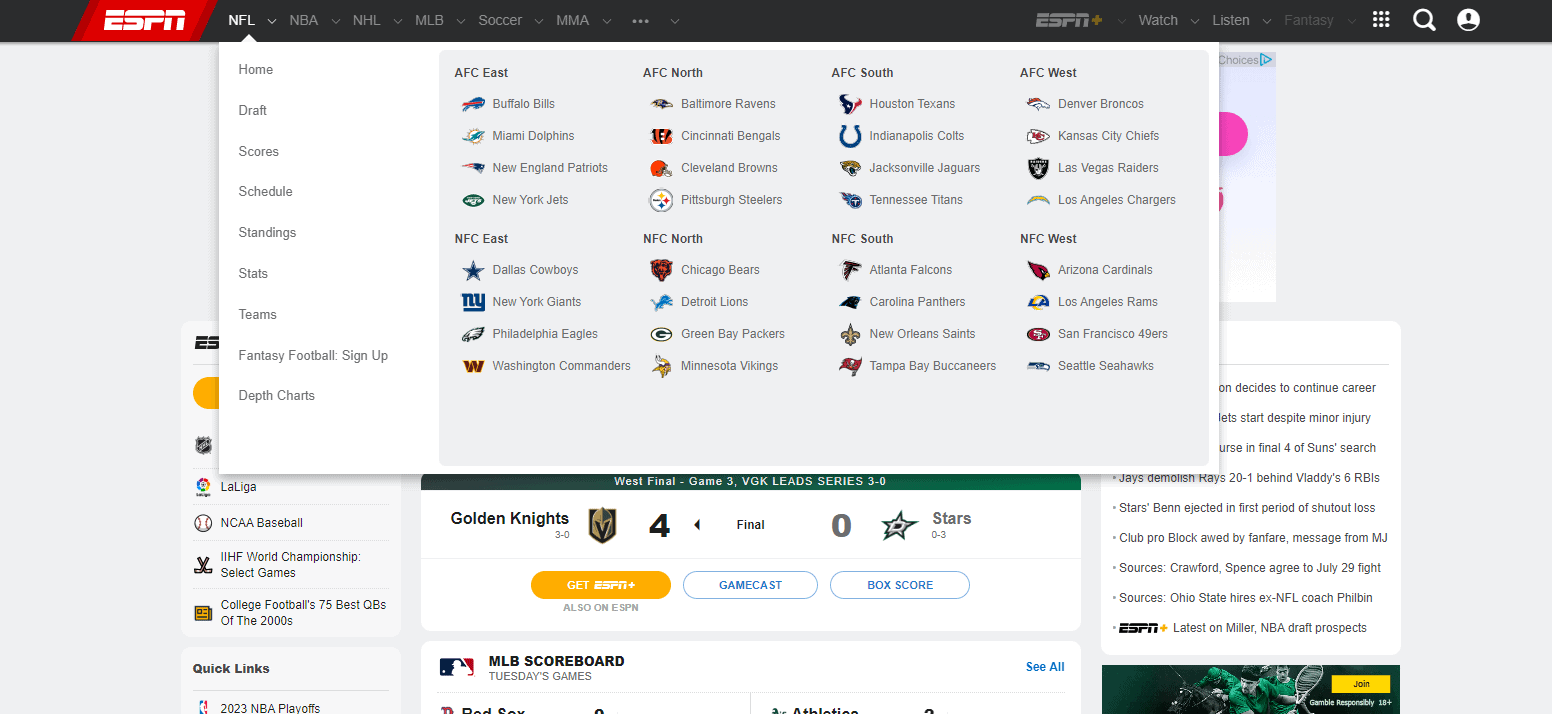Expand the Watch dropdown chevron
The height and width of the screenshot is (714, 1552).
click(1195, 21)
